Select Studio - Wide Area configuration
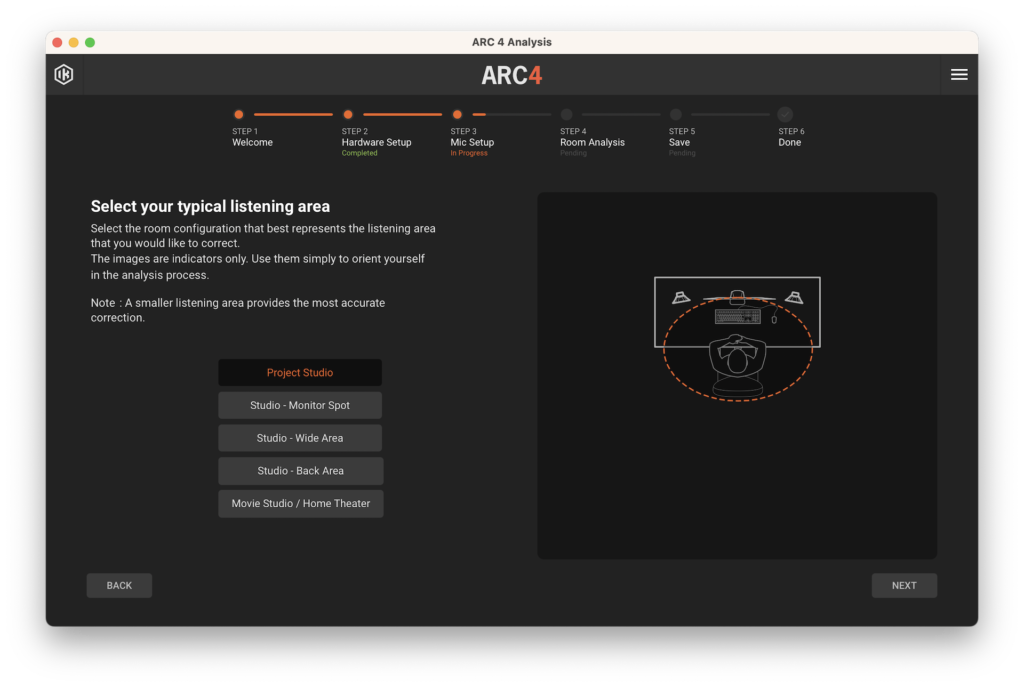The width and height of the screenshot is (1024, 687). pos(300,438)
